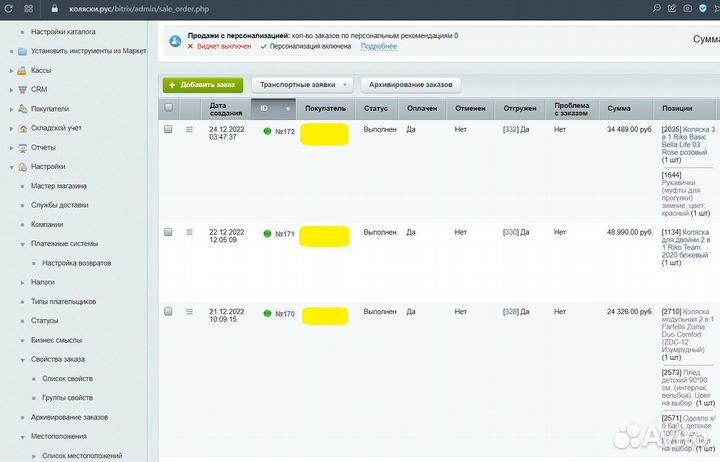Tick the checkbox for order №171

point(168,232)
